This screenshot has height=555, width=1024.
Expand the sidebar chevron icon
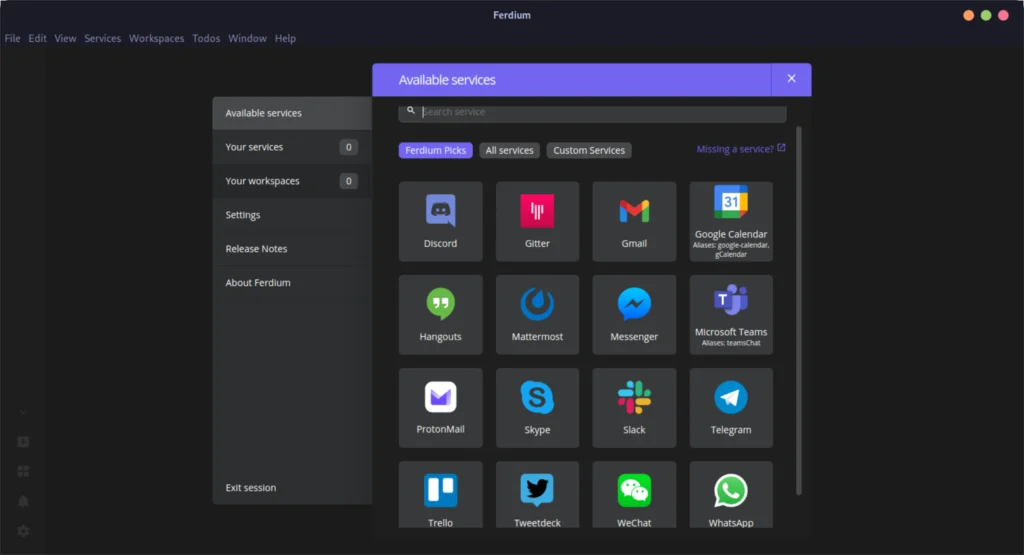point(24,413)
